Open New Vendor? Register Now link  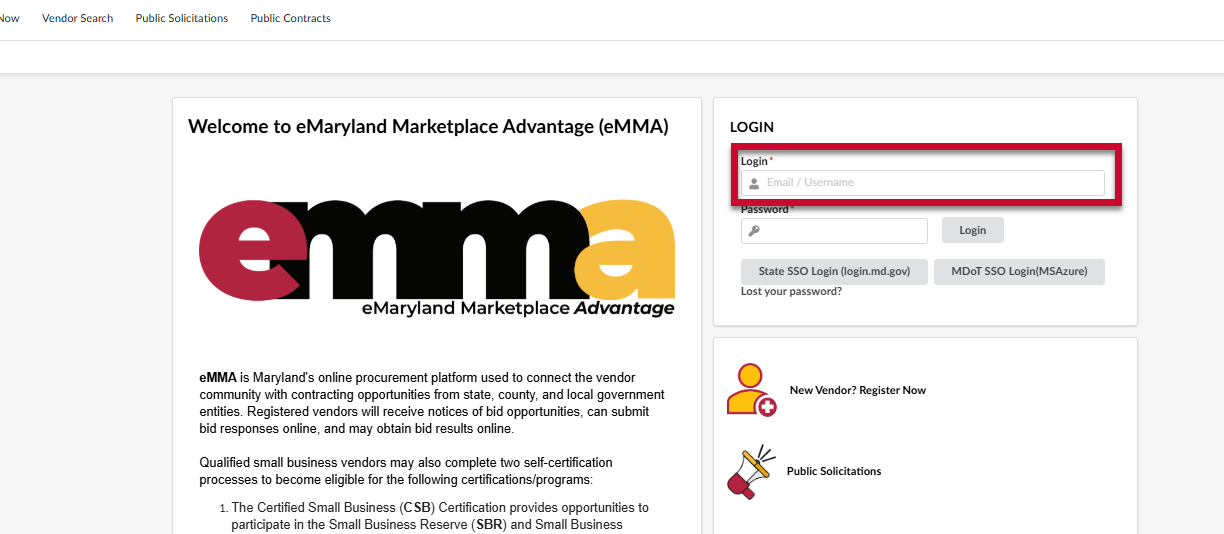point(858,391)
